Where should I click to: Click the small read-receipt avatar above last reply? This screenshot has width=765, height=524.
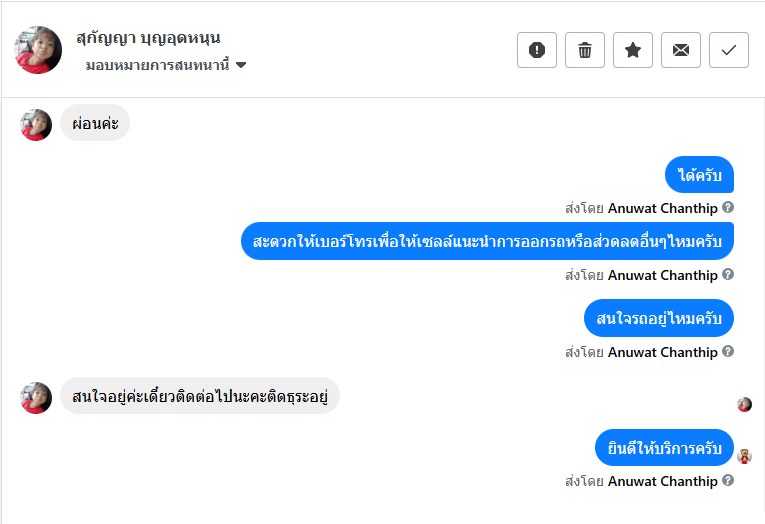coord(744,404)
